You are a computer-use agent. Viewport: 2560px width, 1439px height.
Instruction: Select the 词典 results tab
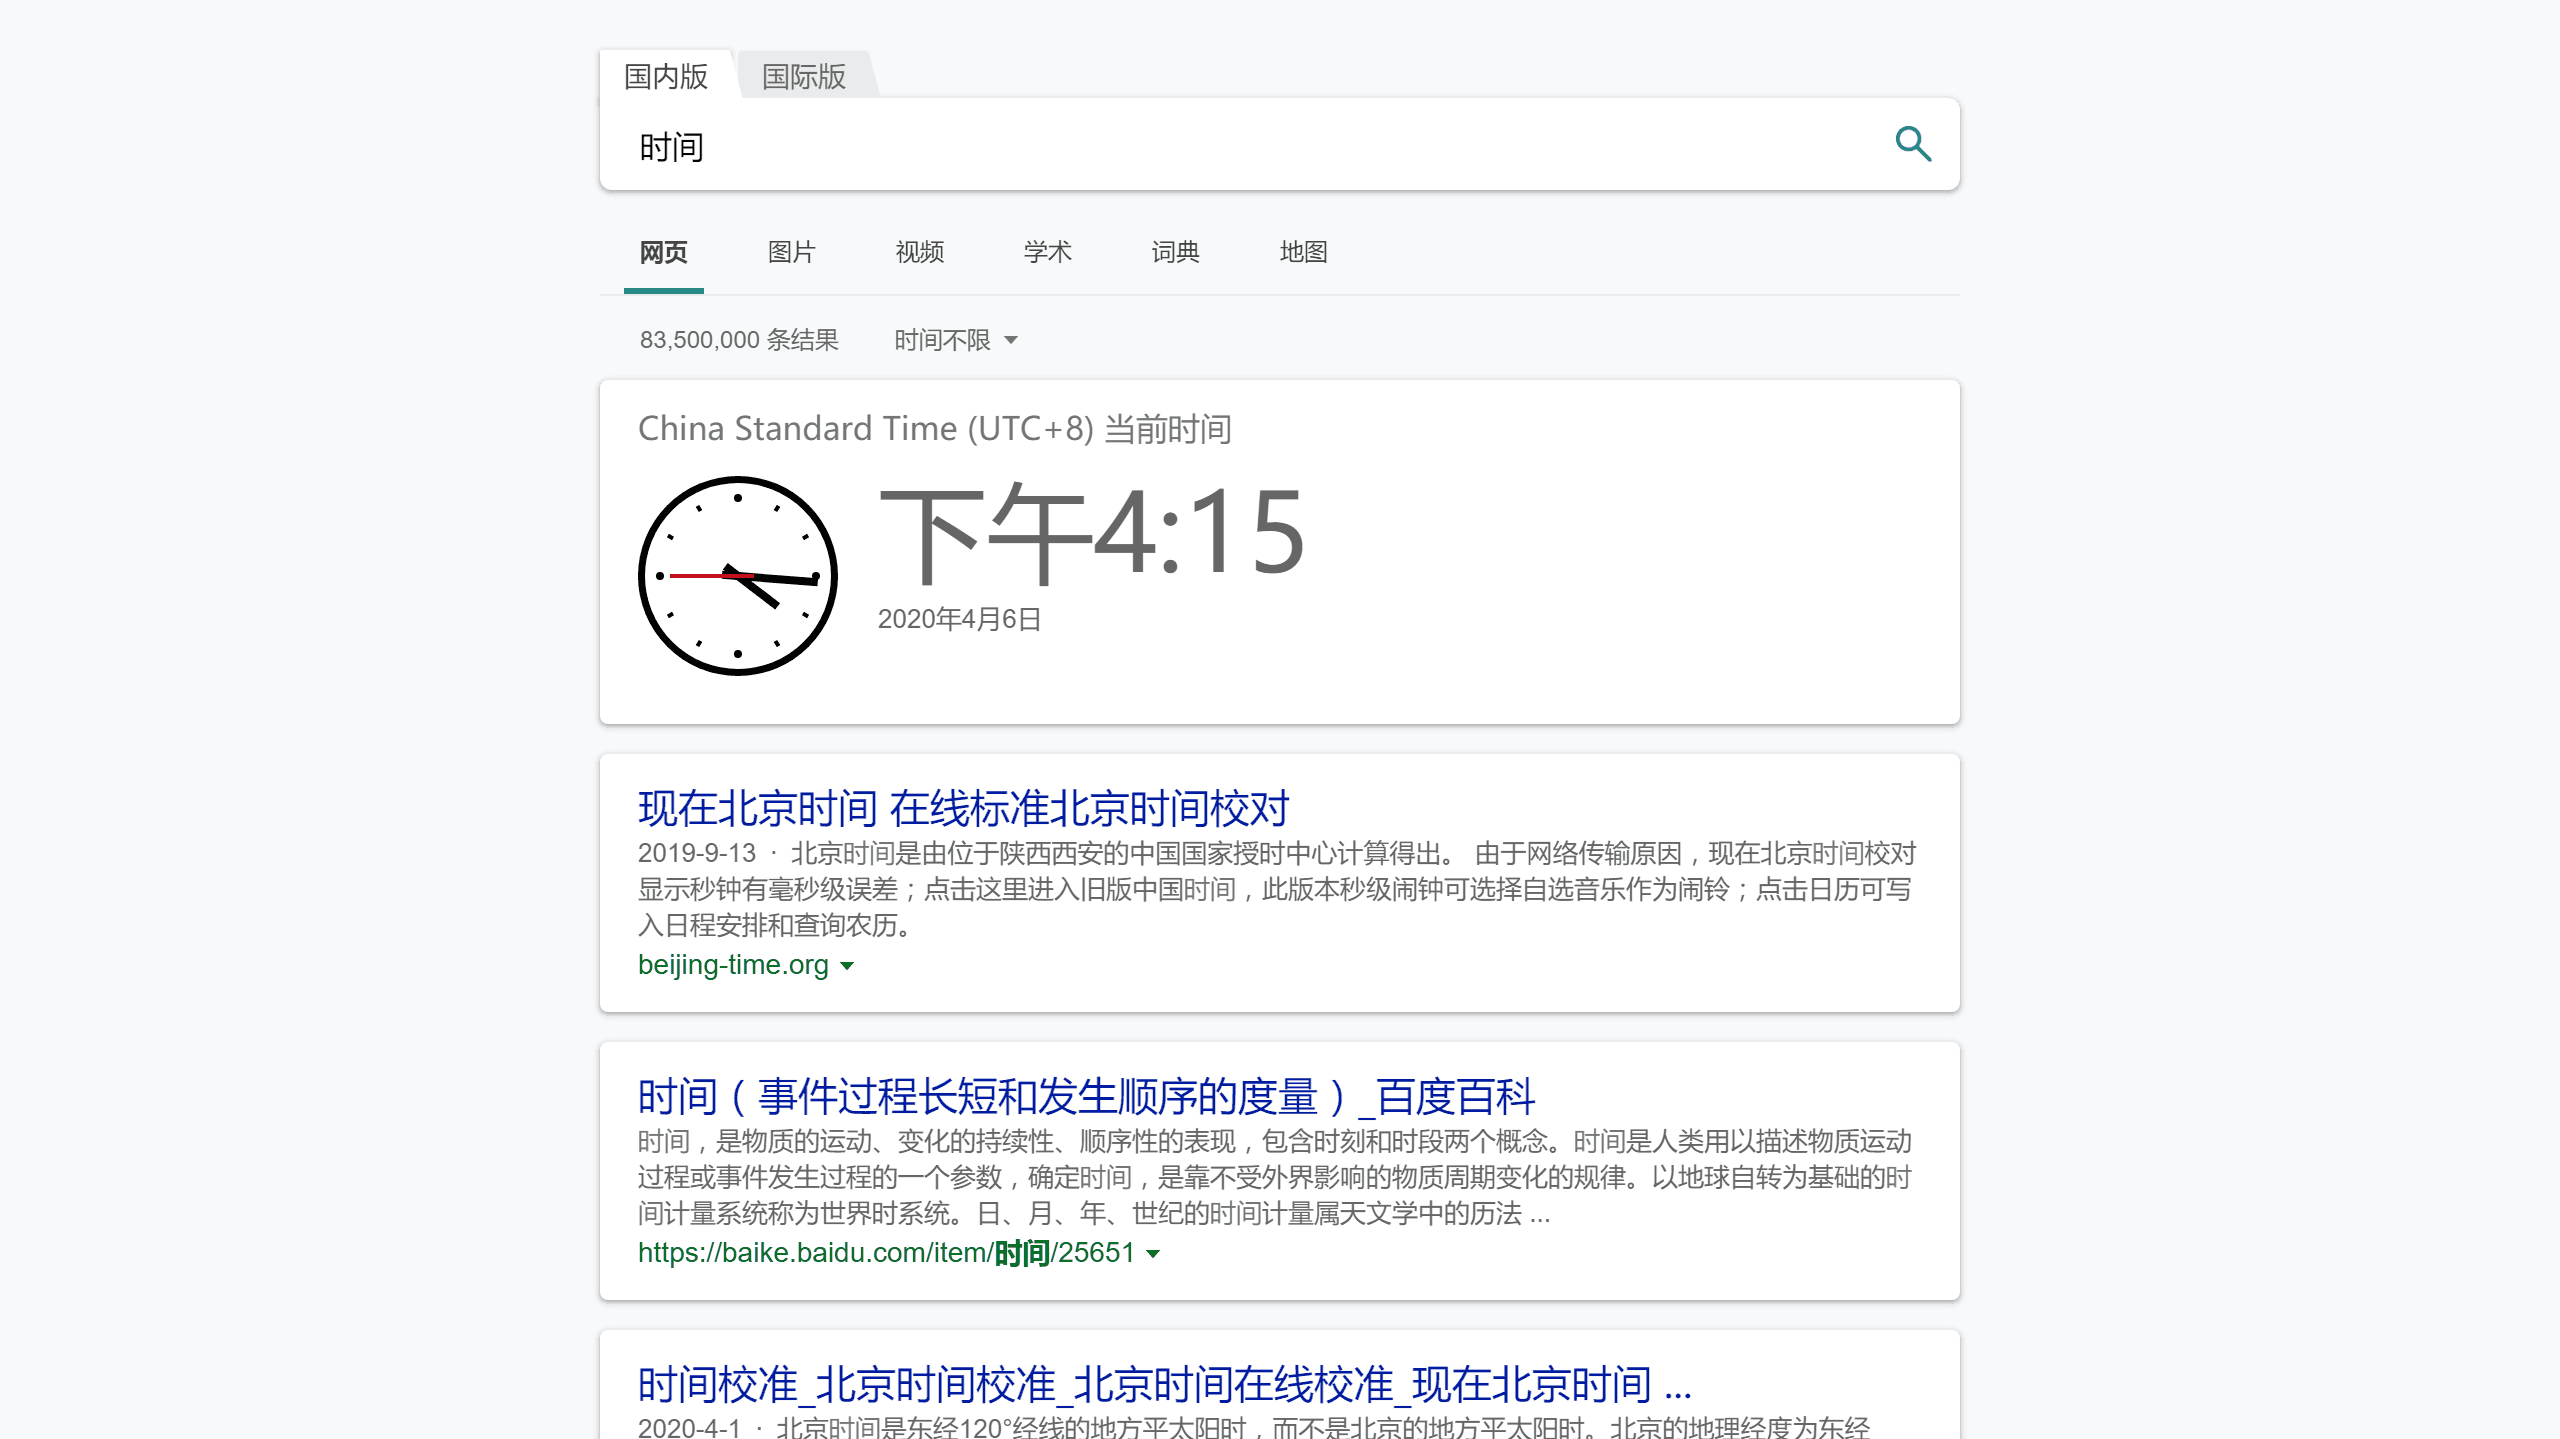tap(1176, 252)
